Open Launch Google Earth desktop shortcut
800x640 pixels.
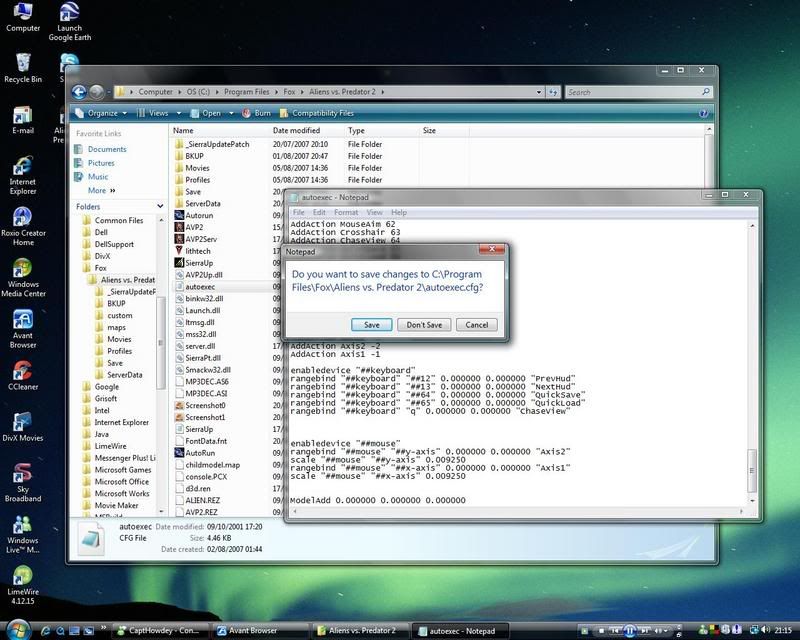pos(70,21)
